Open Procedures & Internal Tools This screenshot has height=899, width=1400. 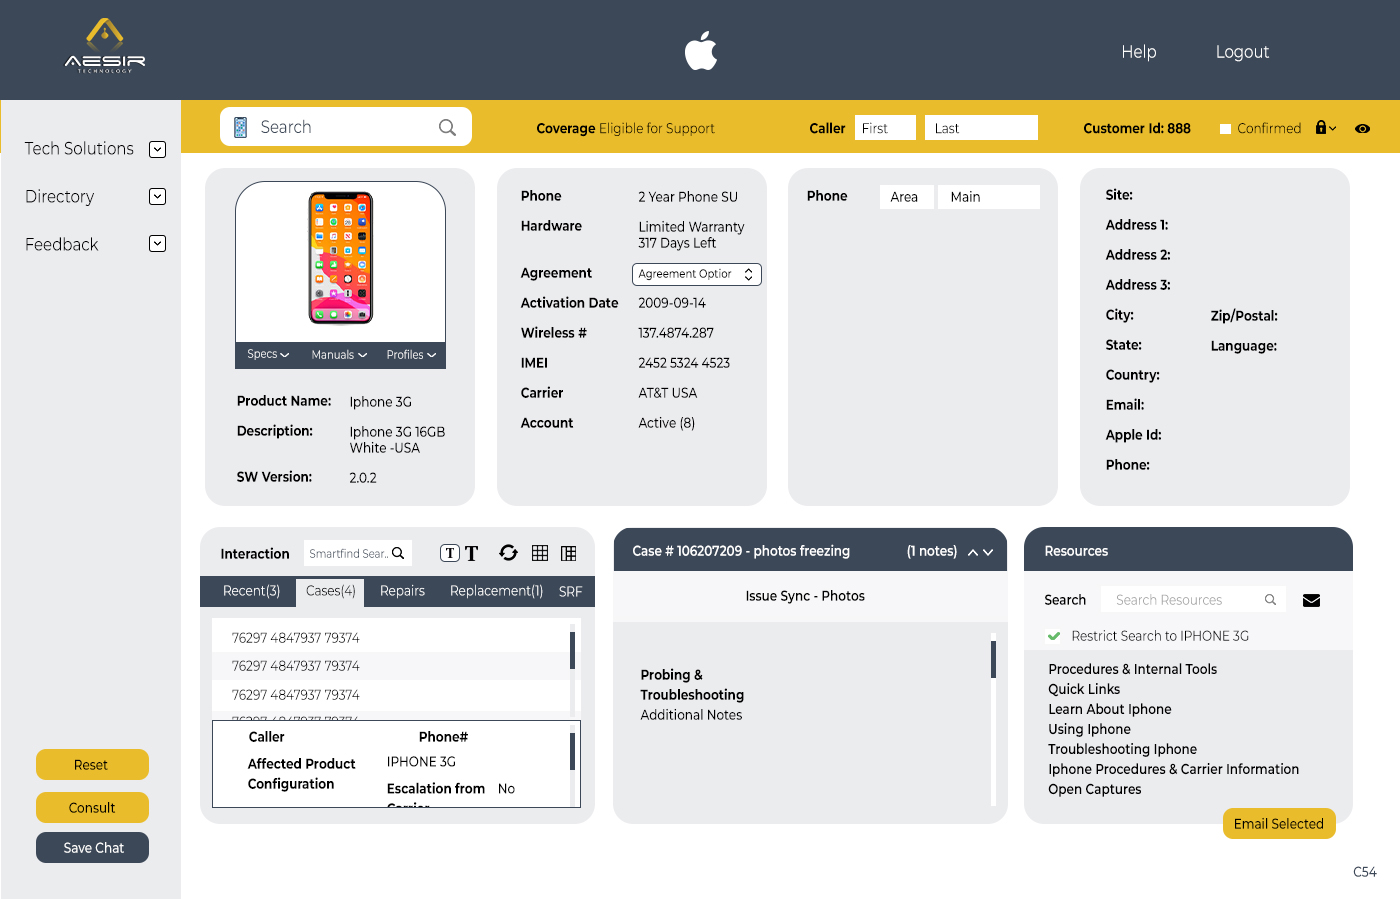[x=1133, y=669]
